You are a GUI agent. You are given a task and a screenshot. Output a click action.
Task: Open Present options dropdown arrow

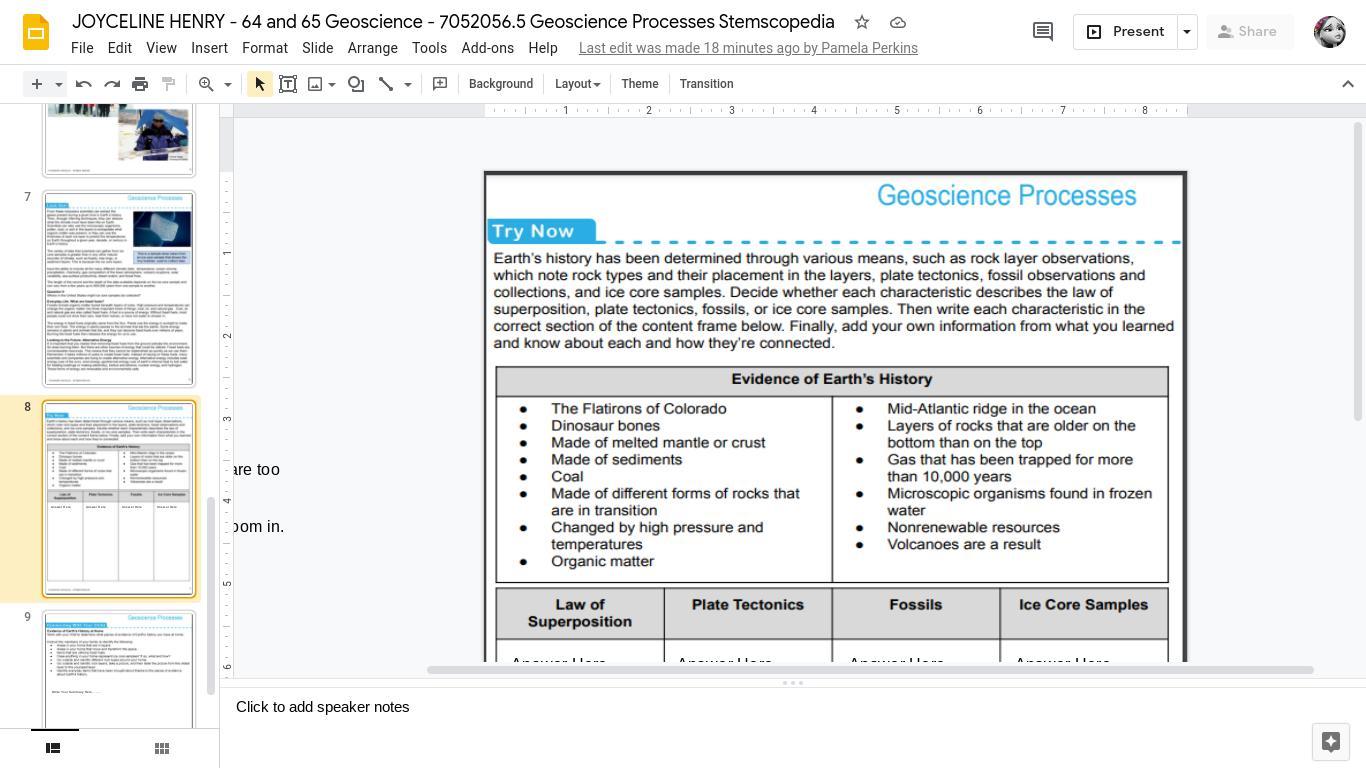[x=1187, y=32]
